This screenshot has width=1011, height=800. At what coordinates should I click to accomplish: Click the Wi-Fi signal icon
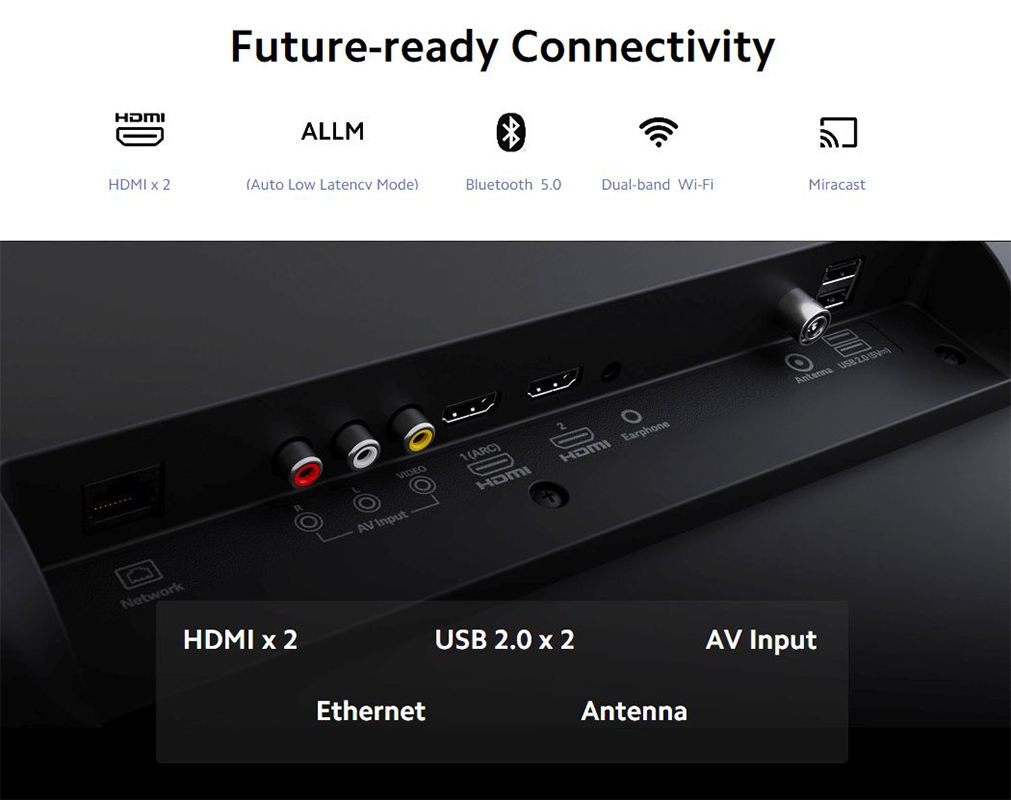coord(658,132)
